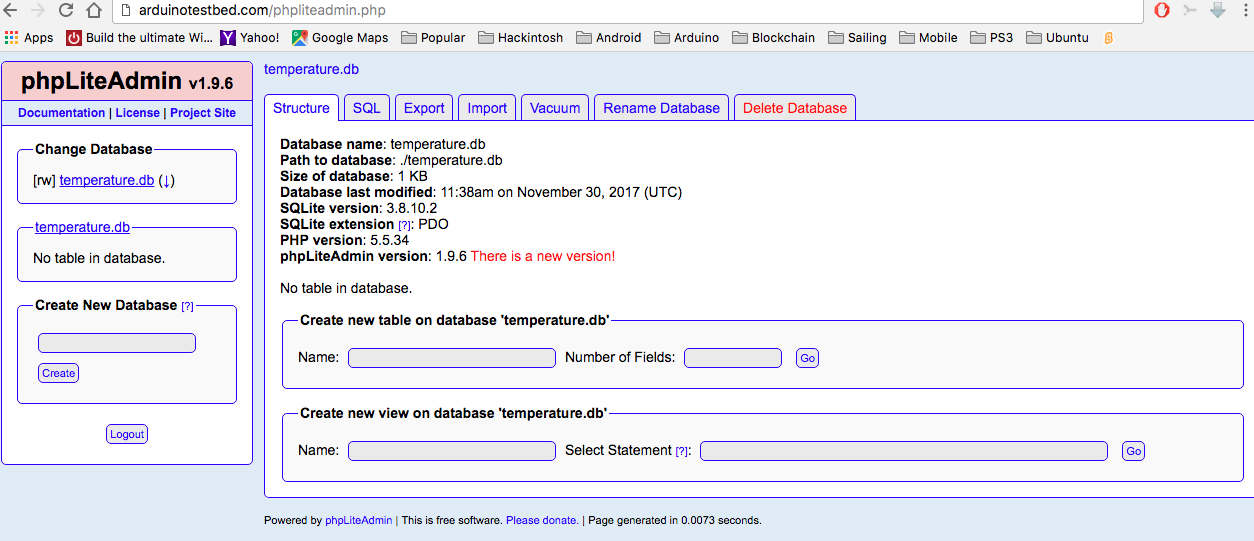Reload the page with refresh icon
This screenshot has width=1254, height=541.
click(x=66, y=11)
